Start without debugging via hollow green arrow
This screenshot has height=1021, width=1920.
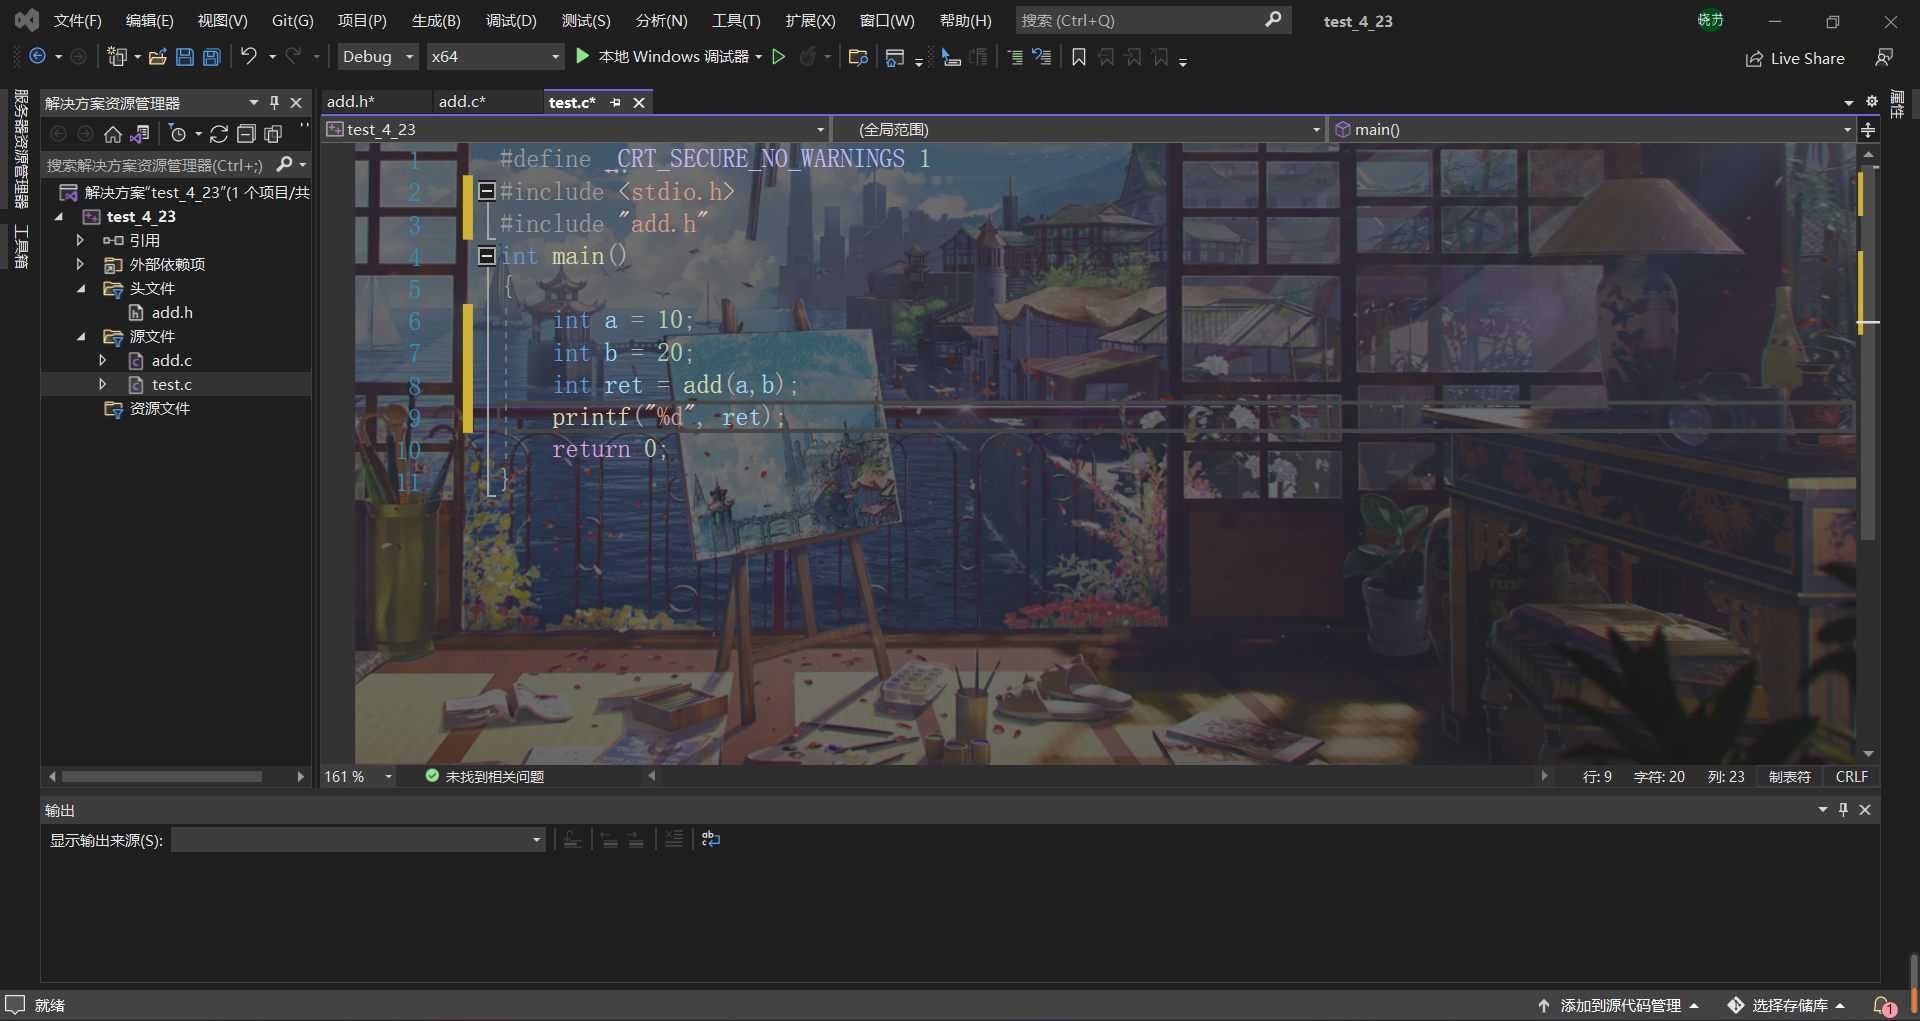[x=779, y=57]
